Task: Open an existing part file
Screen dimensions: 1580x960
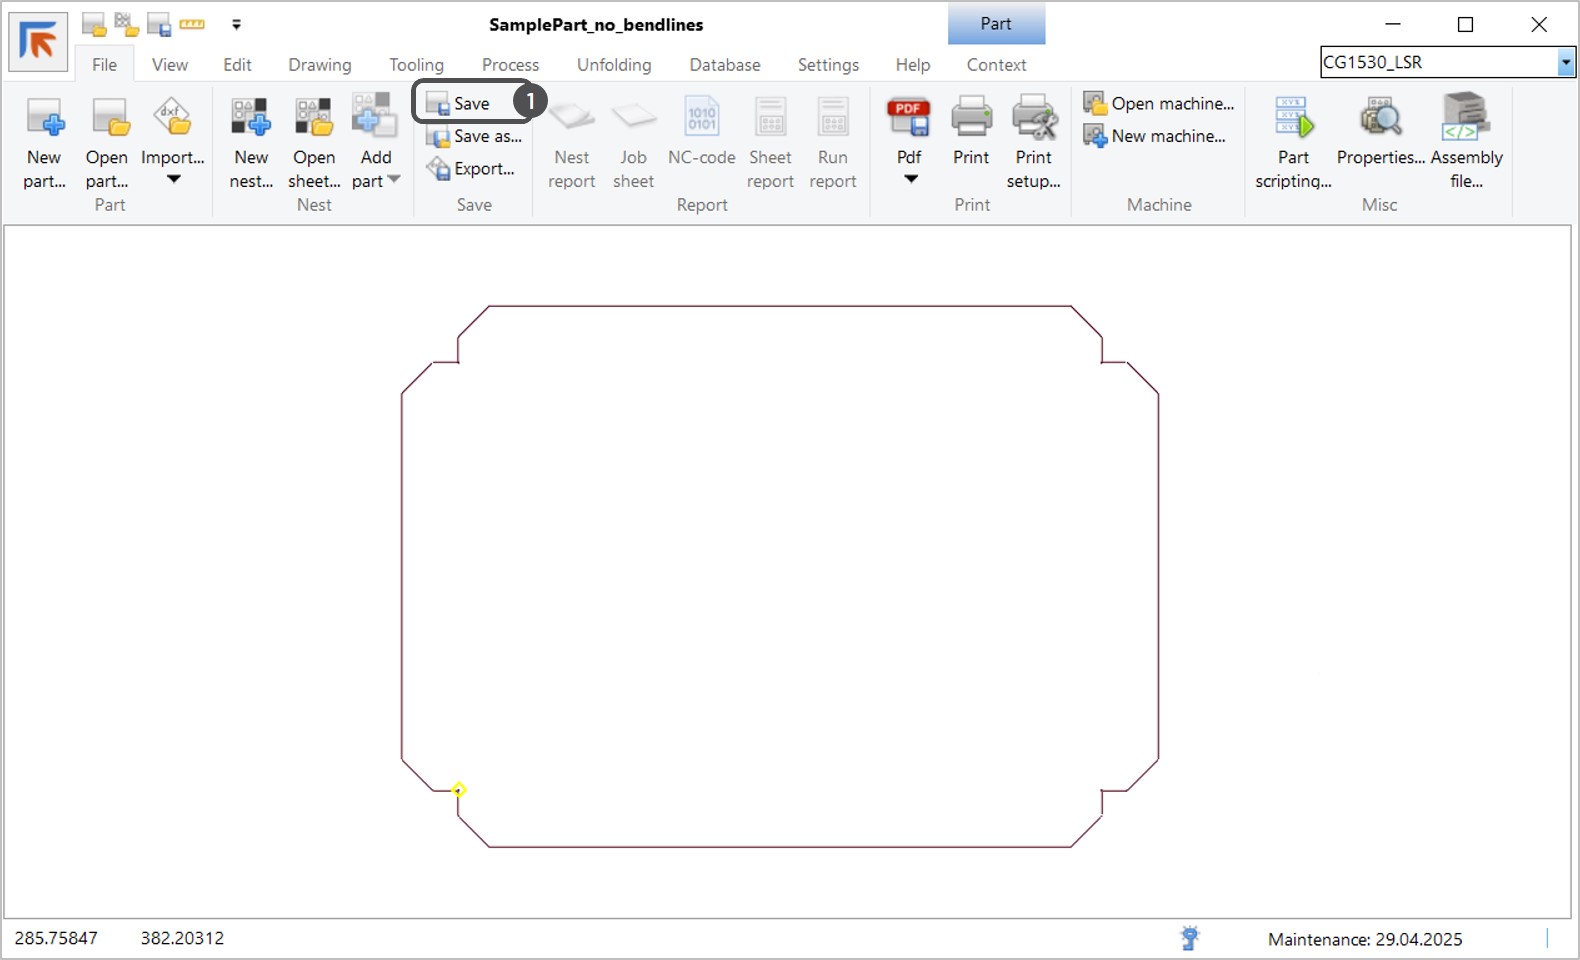Action: click(107, 120)
